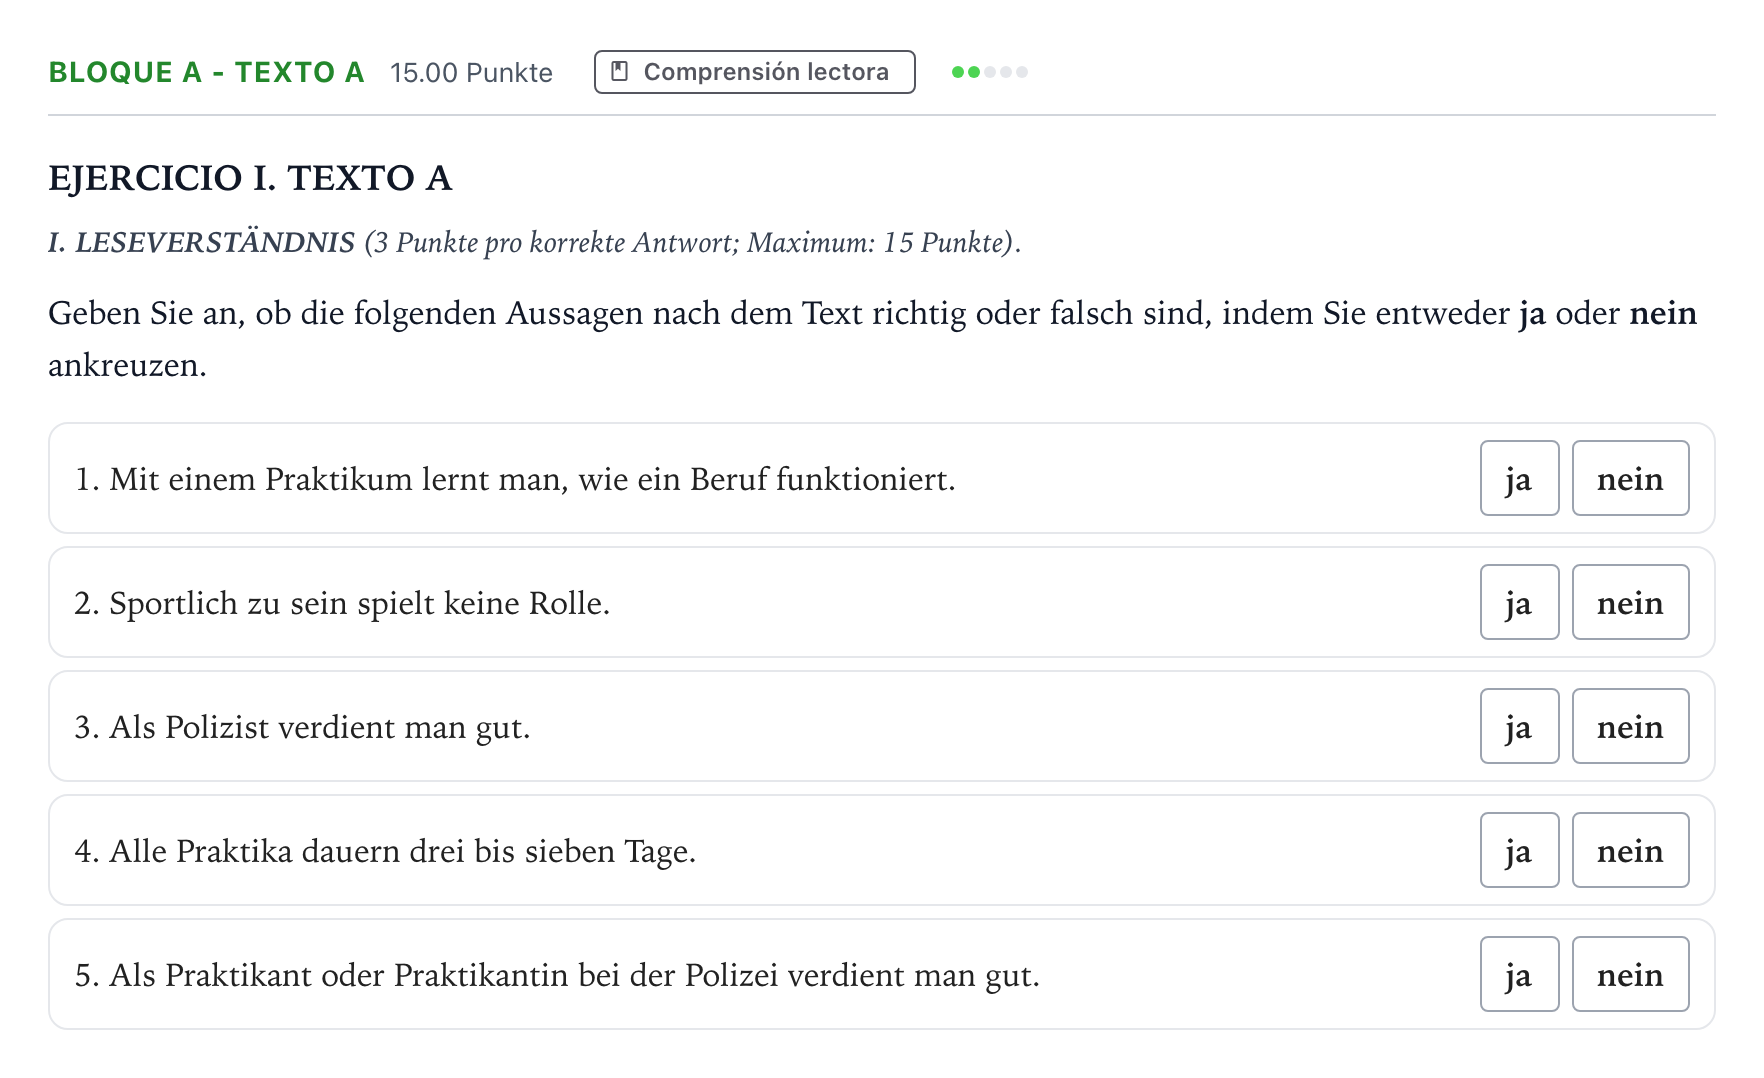Click the green difficulty dots indicator
The height and width of the screenshot is (1078, 1764).
pyautogui.click(x=990, y=72)
